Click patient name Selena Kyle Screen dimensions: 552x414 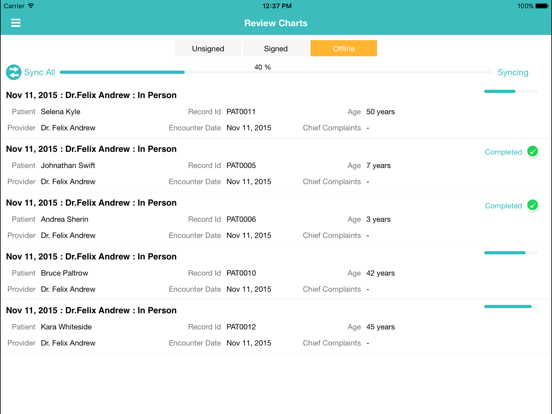pos(61,112)
